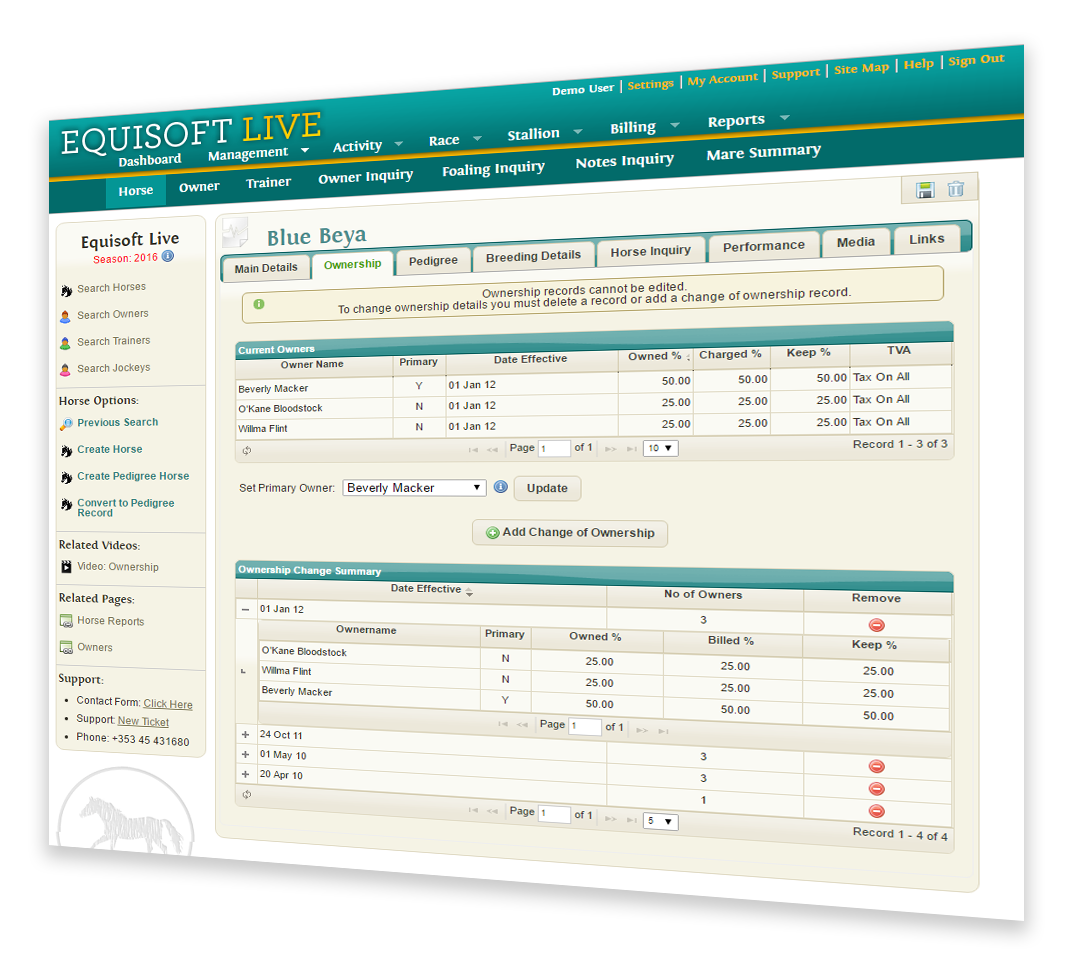Screen dimensions: 1073x965
Task: Click Ownership Change Summary bottom page number field
Action: 554,814
